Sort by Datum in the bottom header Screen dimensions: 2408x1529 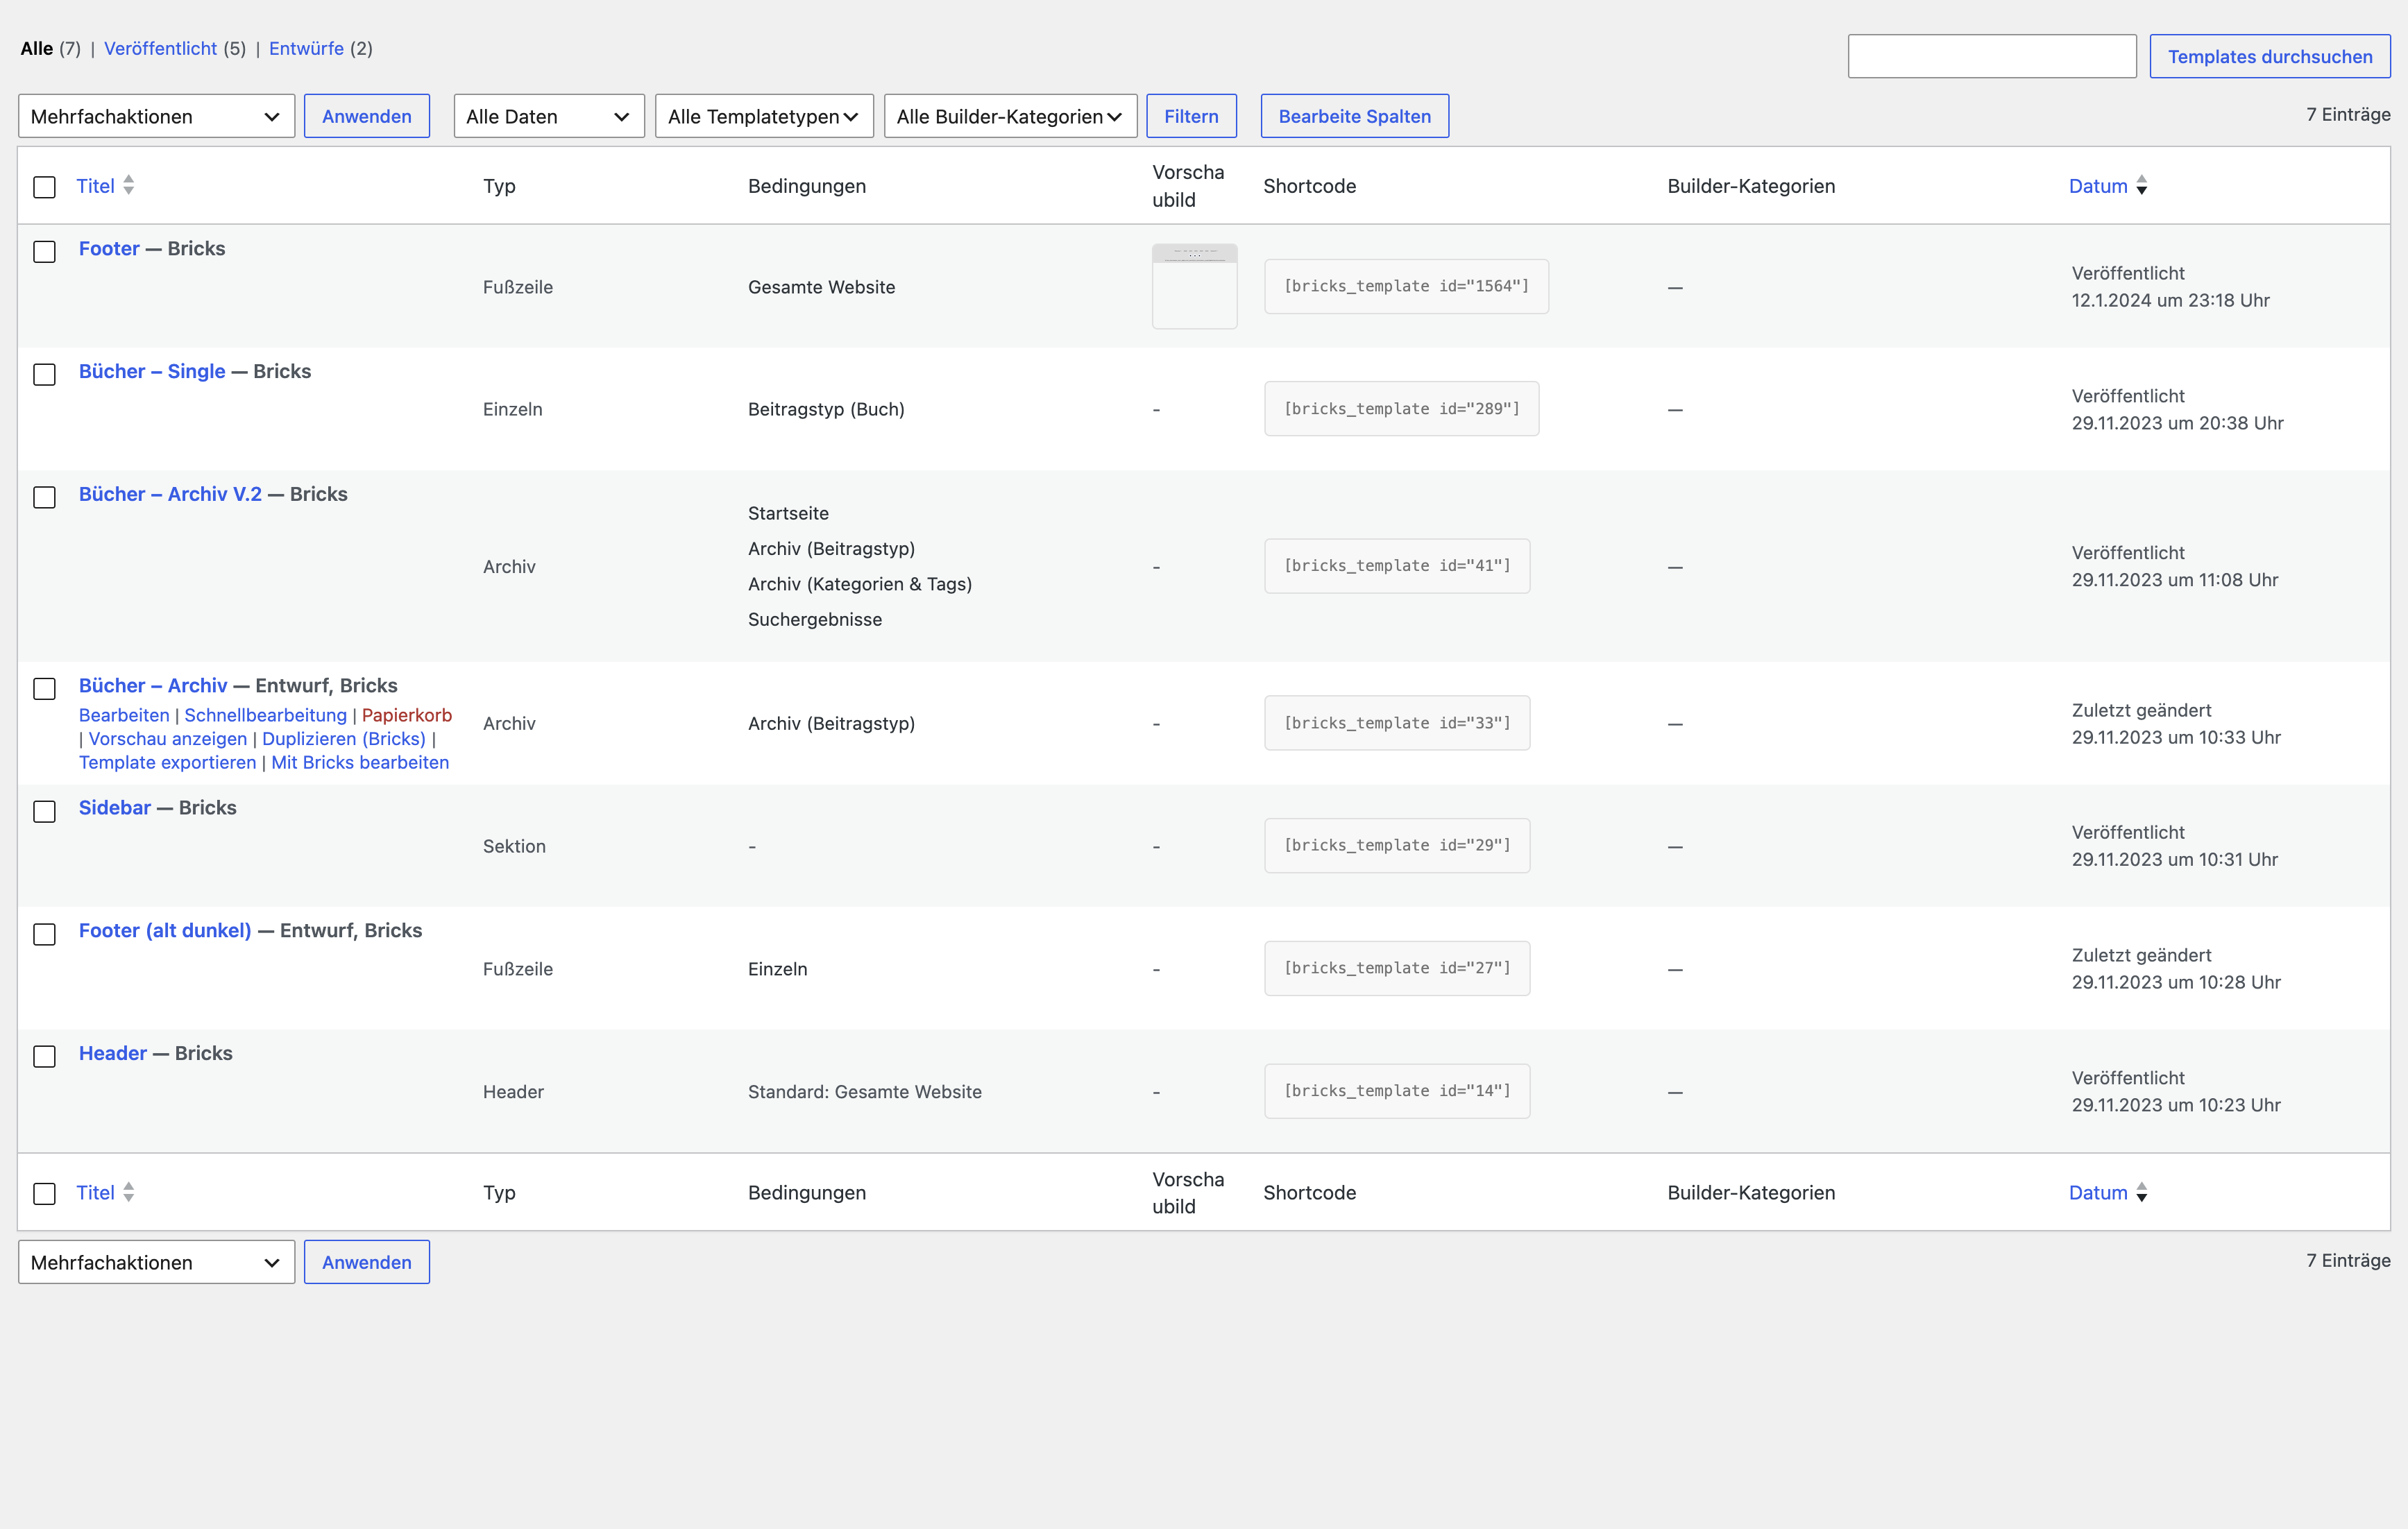coord(2108,1192)
